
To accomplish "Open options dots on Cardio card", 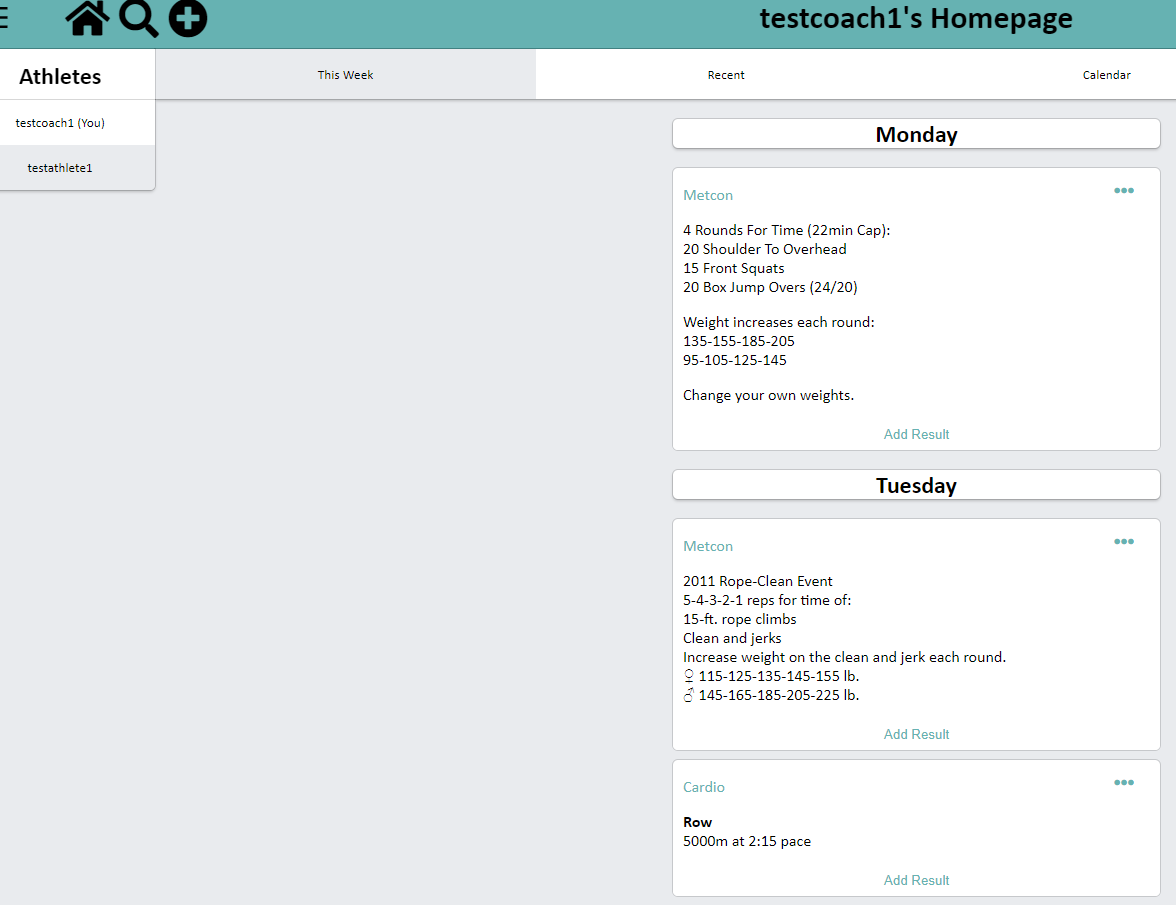I will click(x=1124, y=783).
